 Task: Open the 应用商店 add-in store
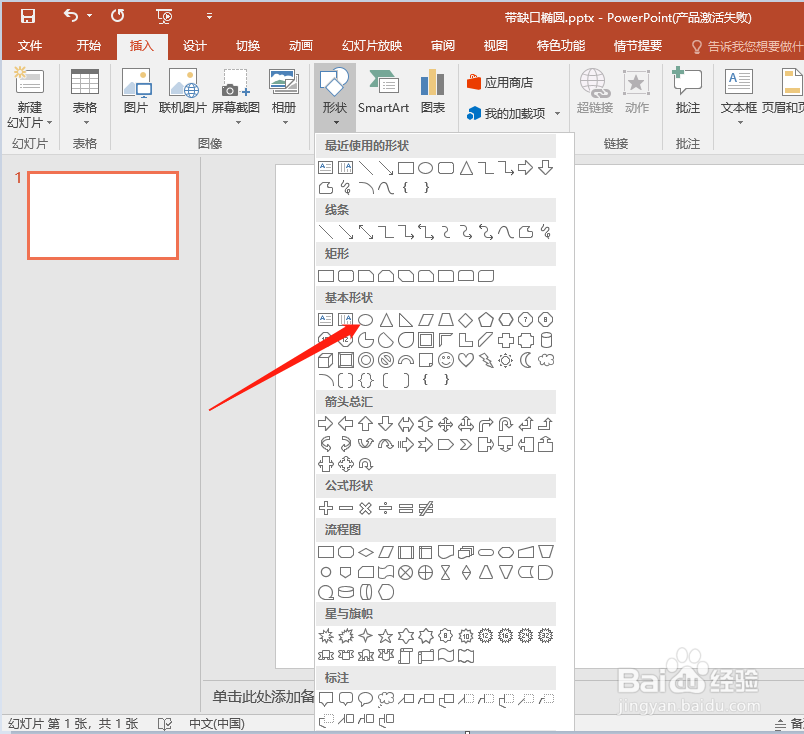coord(500,82)
